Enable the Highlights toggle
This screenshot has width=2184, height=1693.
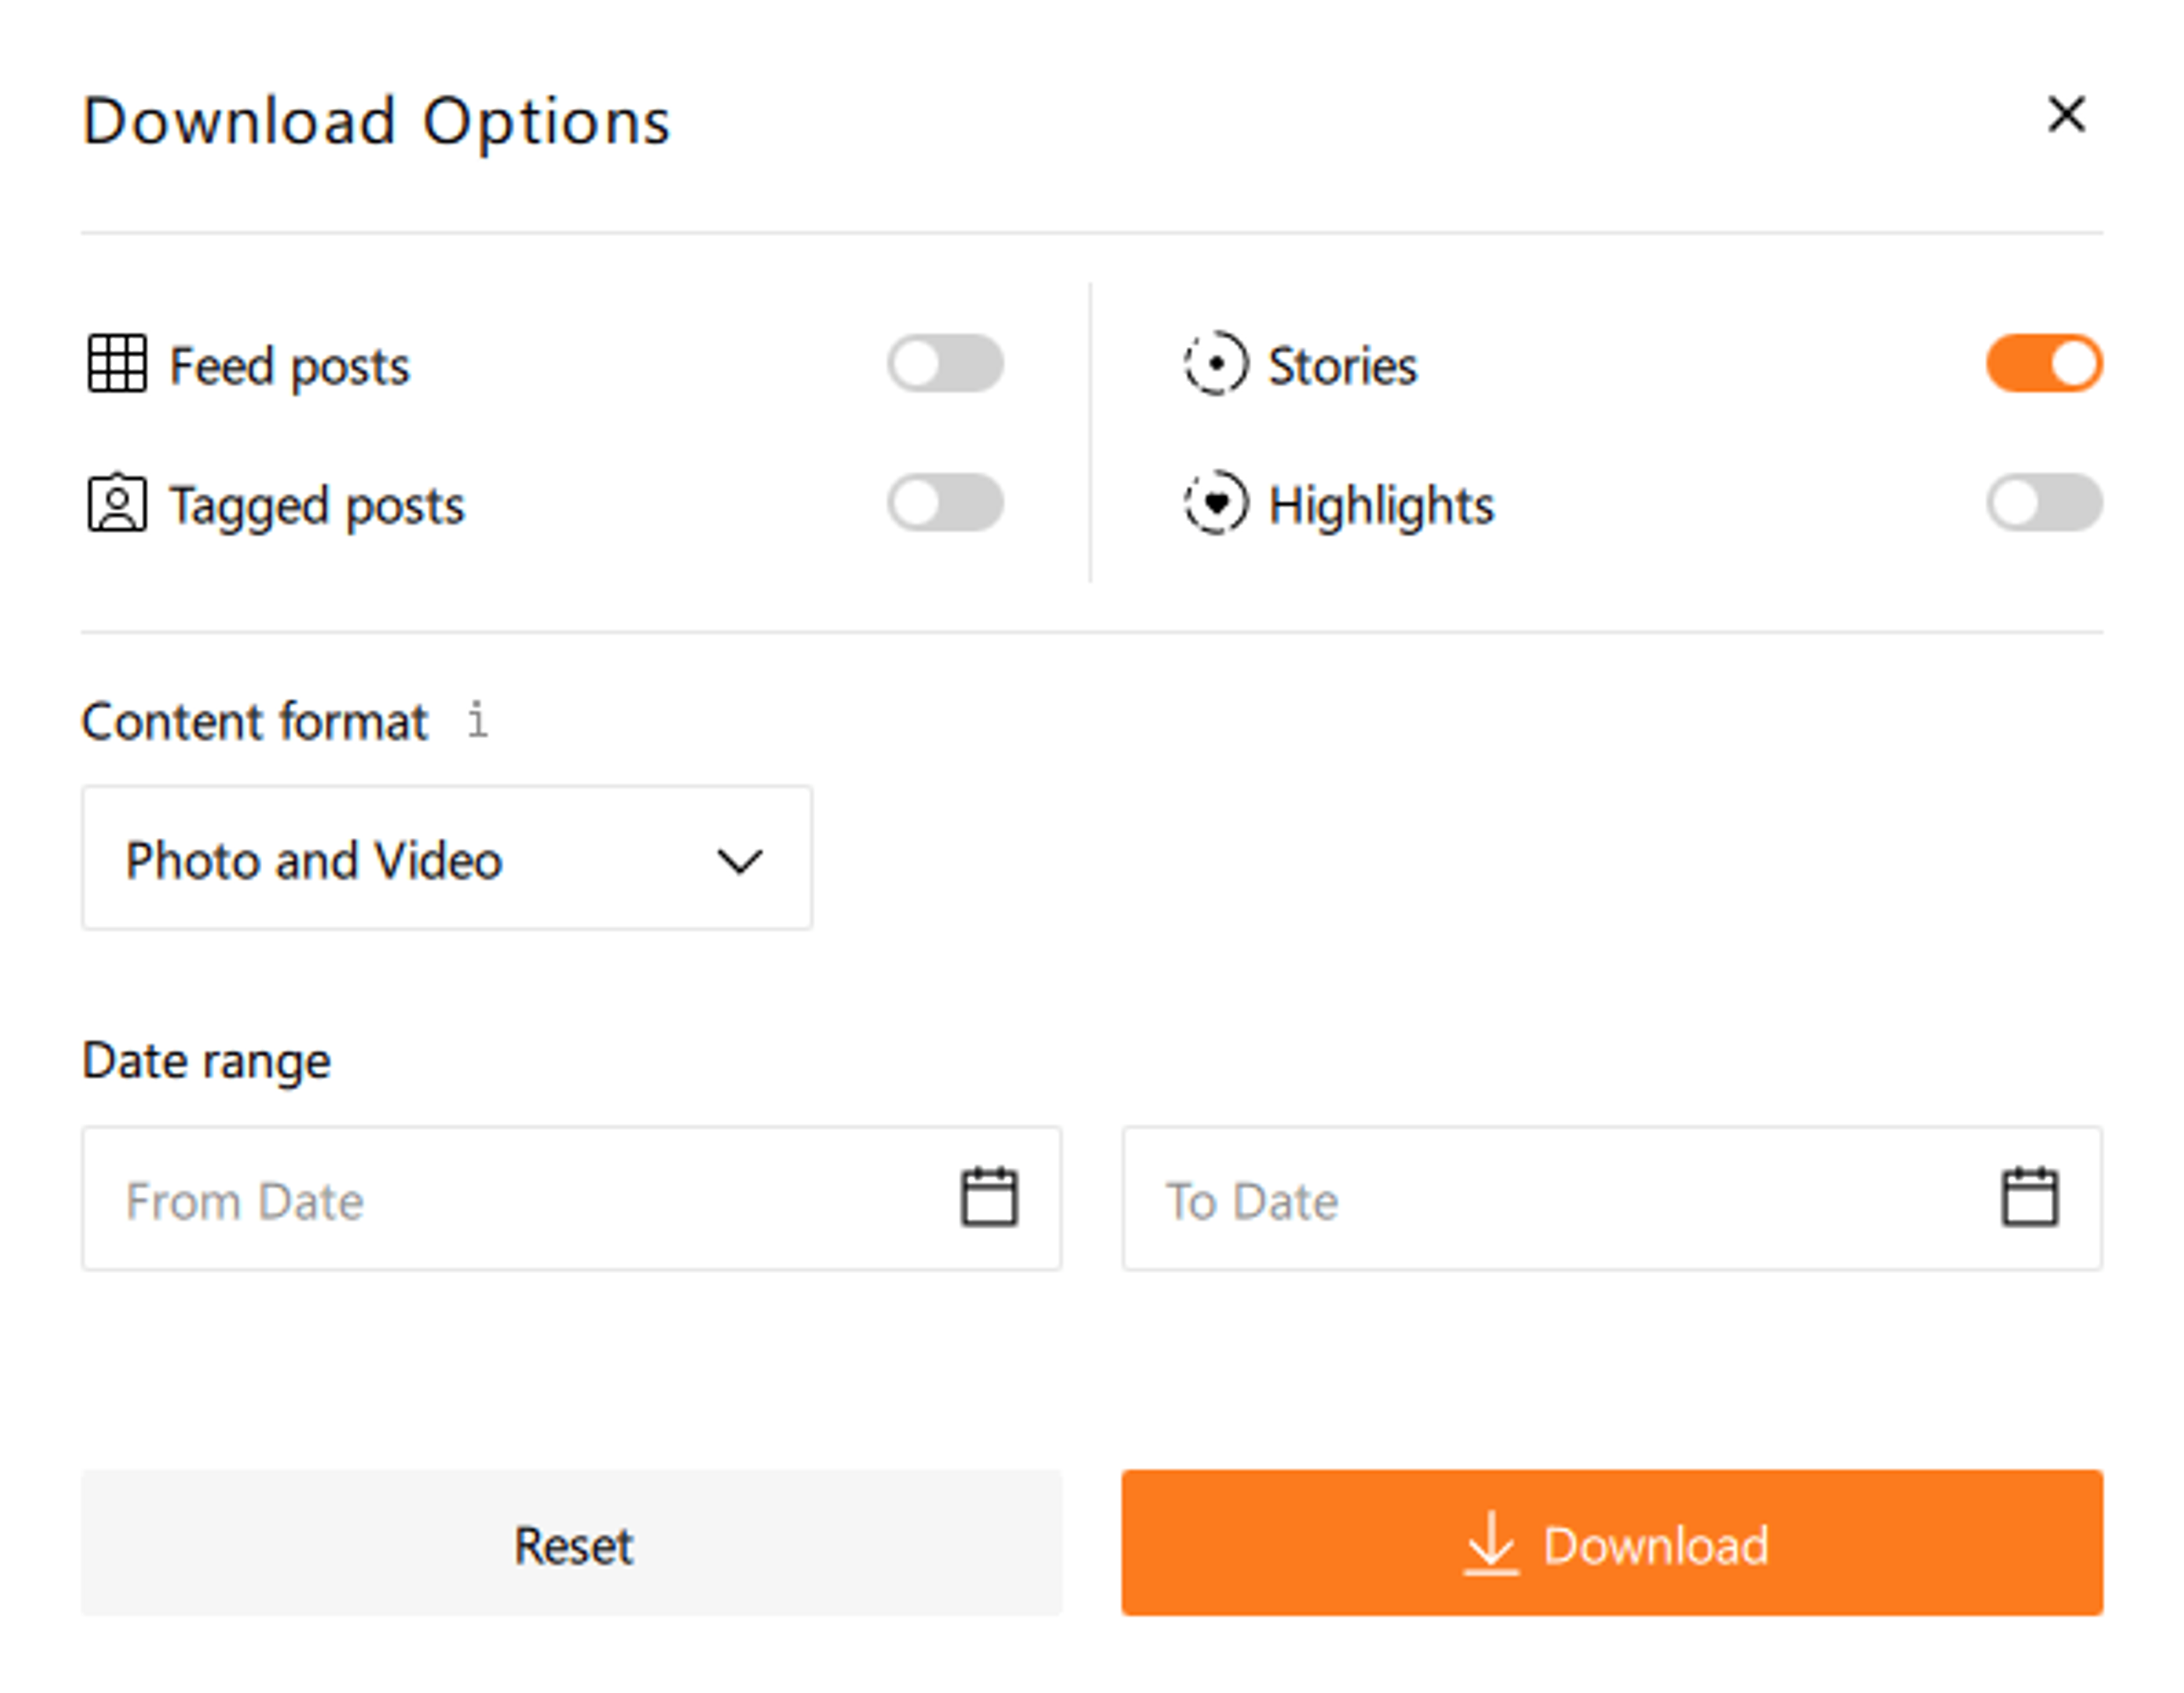(x=2044, y=503)
